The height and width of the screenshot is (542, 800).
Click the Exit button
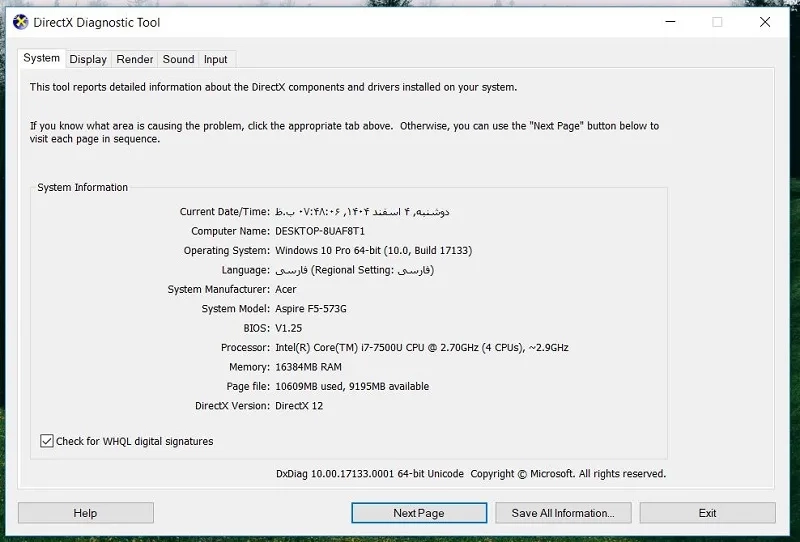pos(708,513)
